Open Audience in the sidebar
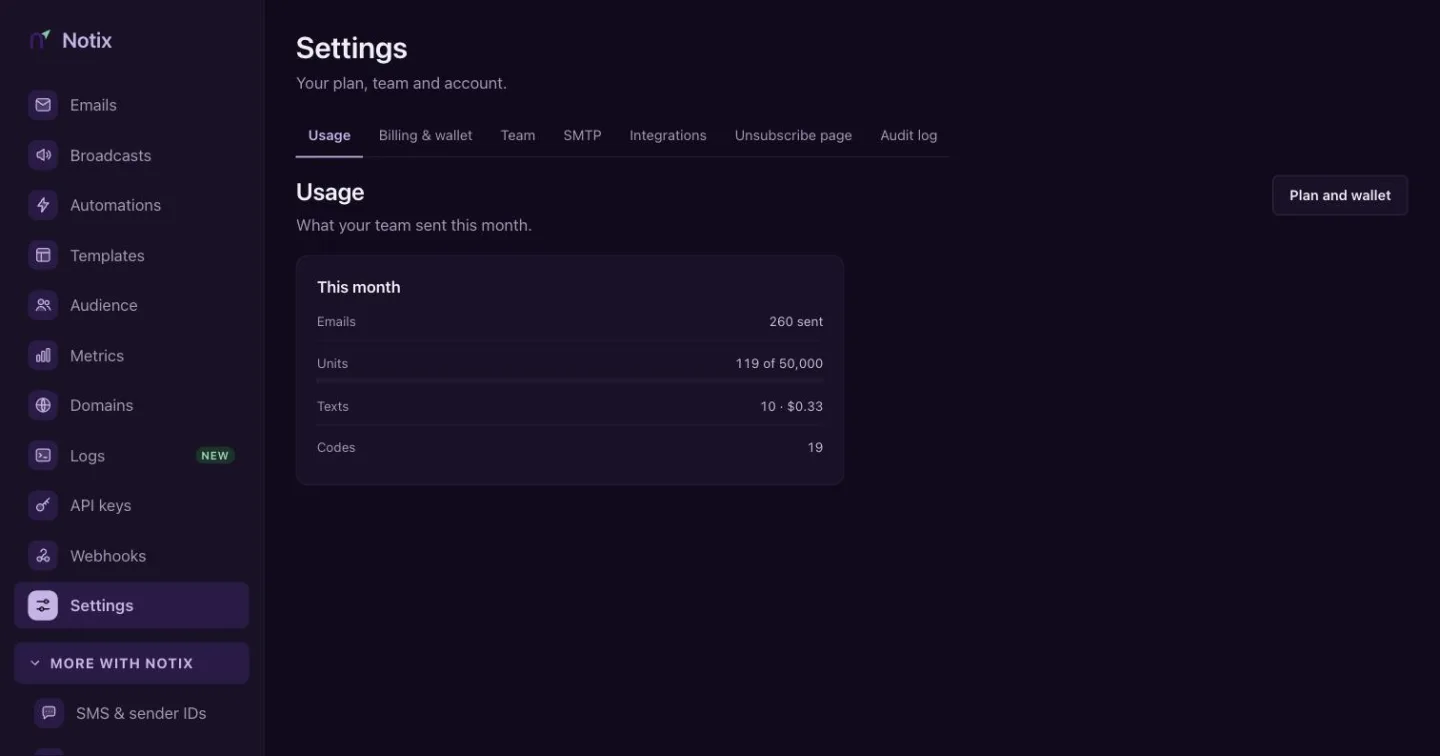Screen dimensions: 1440x756 pyautogui.click(x=131, y=305)
